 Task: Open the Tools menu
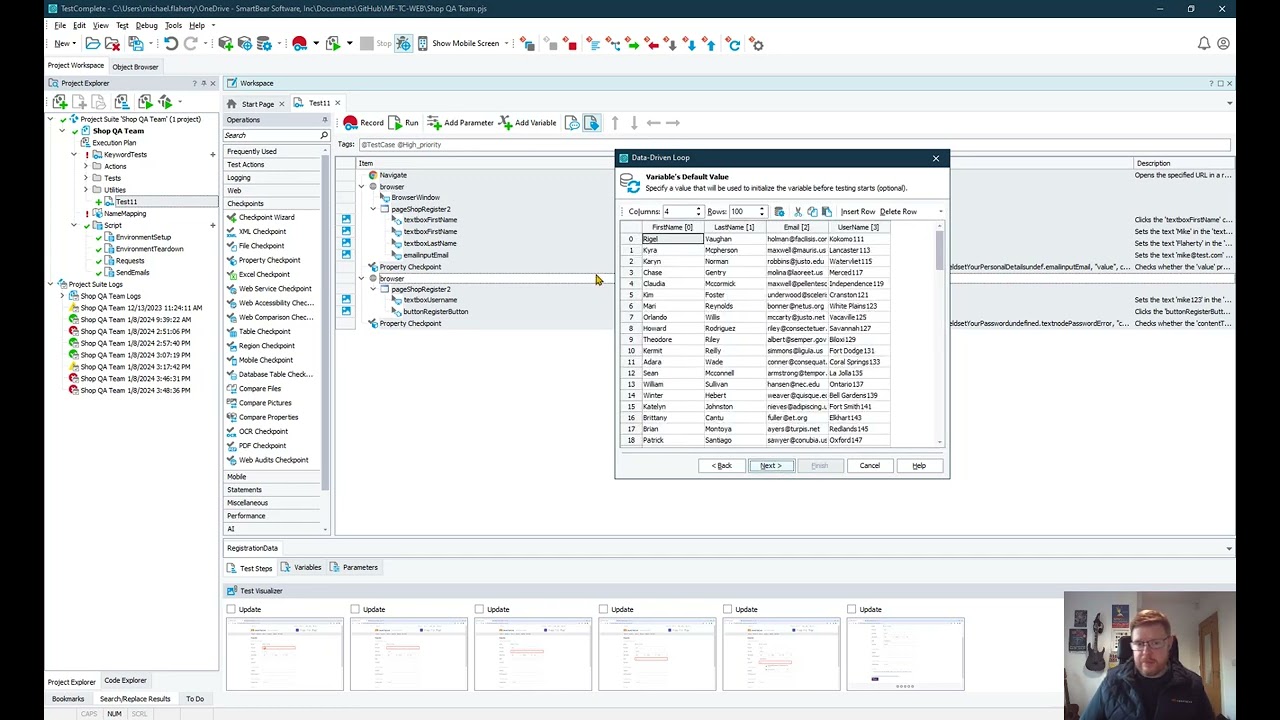173,25
